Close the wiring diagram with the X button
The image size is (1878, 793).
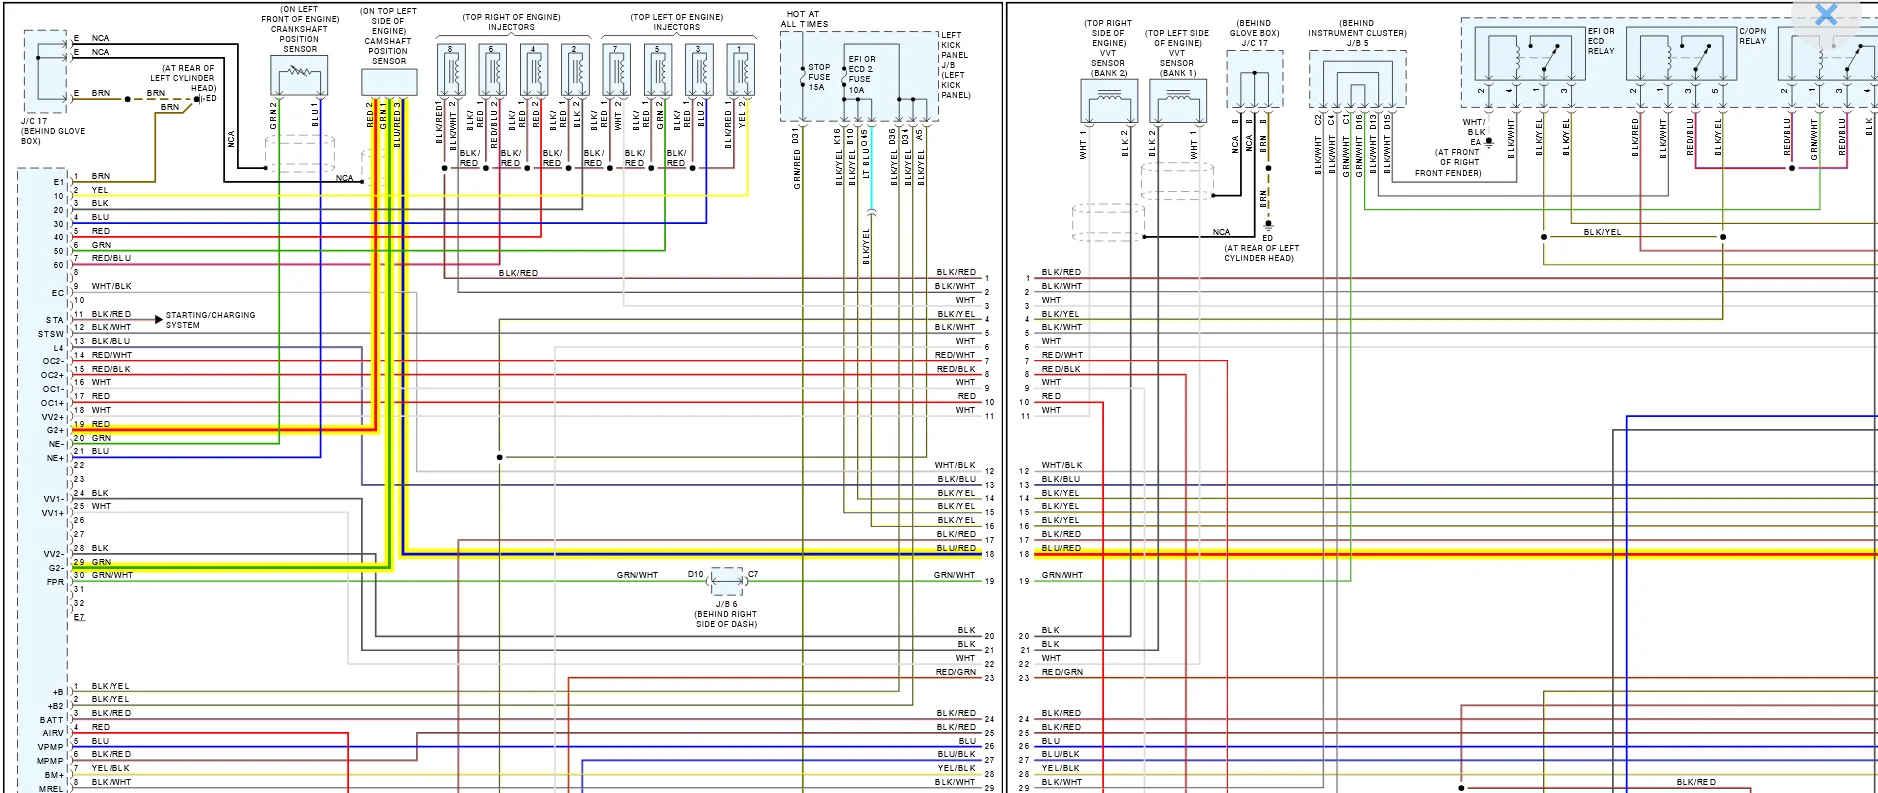[x=1826, y=14]
